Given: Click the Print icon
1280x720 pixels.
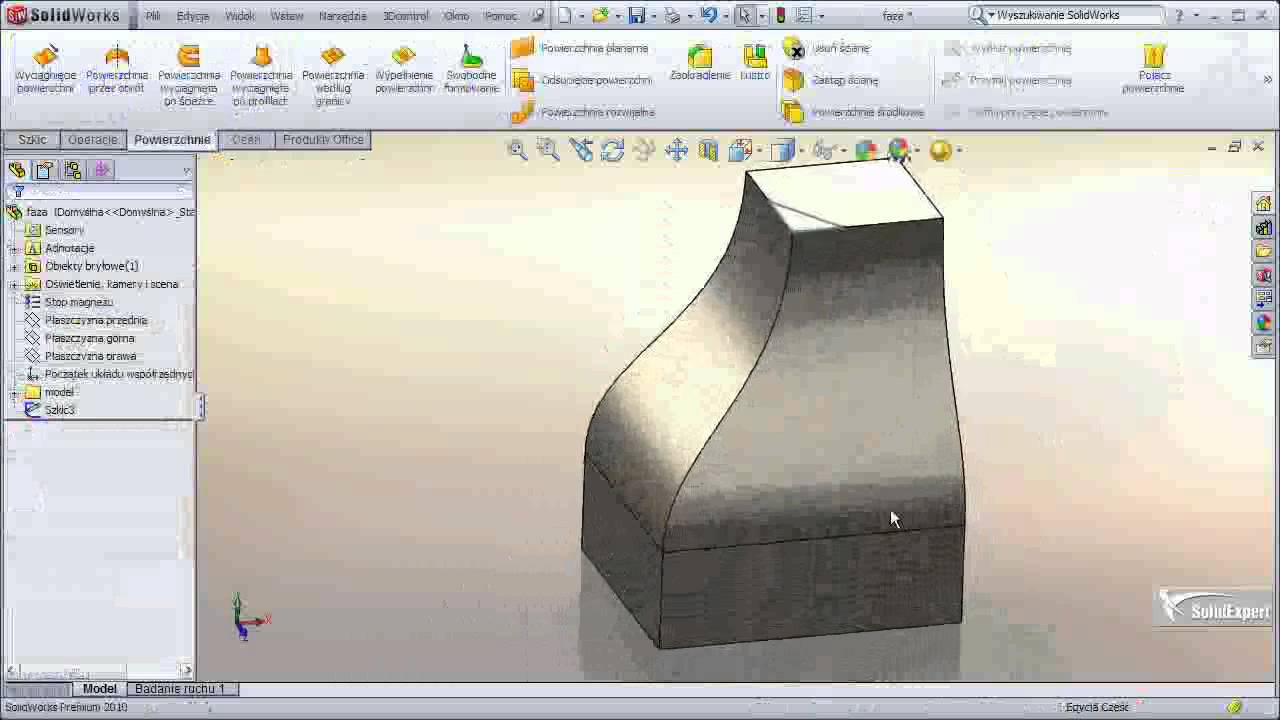Looking at the screenshot, I should point(672,15).
